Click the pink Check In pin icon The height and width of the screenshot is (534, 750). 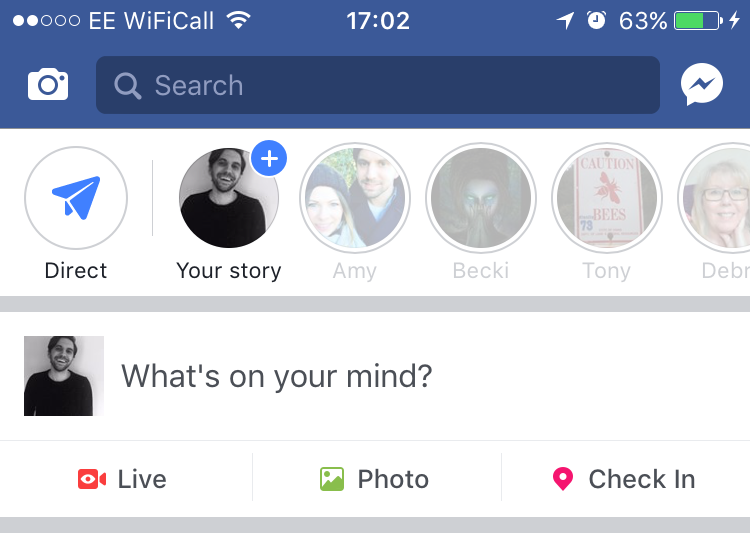[563, 479]
